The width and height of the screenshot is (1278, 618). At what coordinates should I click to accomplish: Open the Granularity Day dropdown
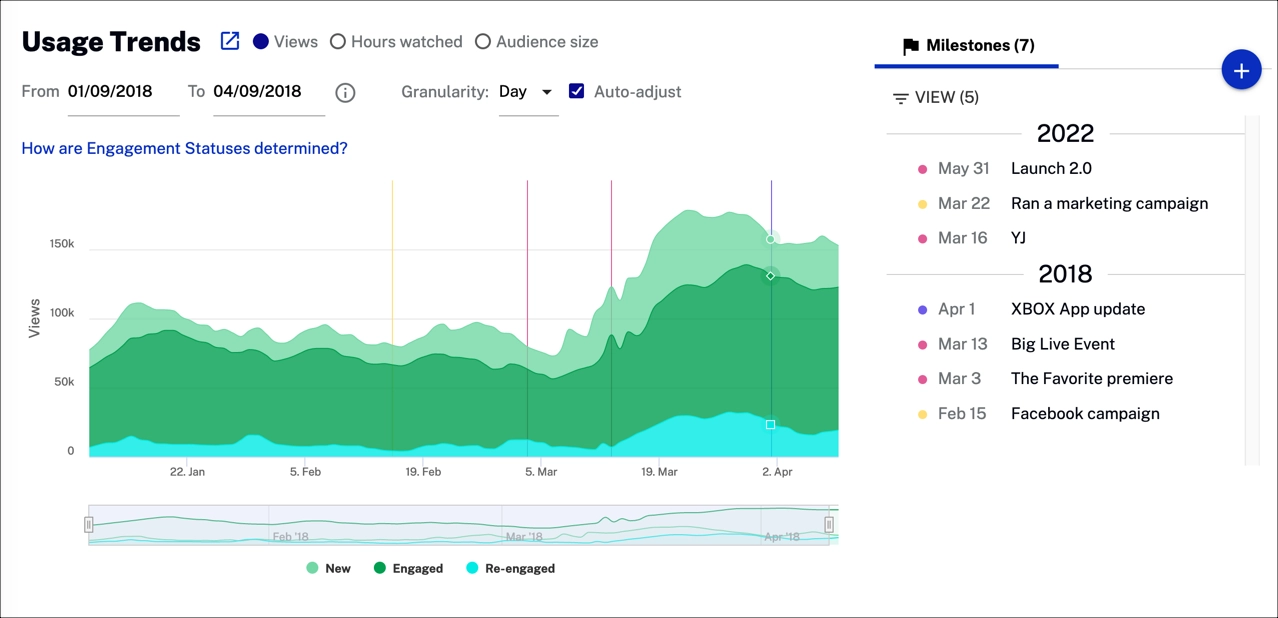pos(527,92)
